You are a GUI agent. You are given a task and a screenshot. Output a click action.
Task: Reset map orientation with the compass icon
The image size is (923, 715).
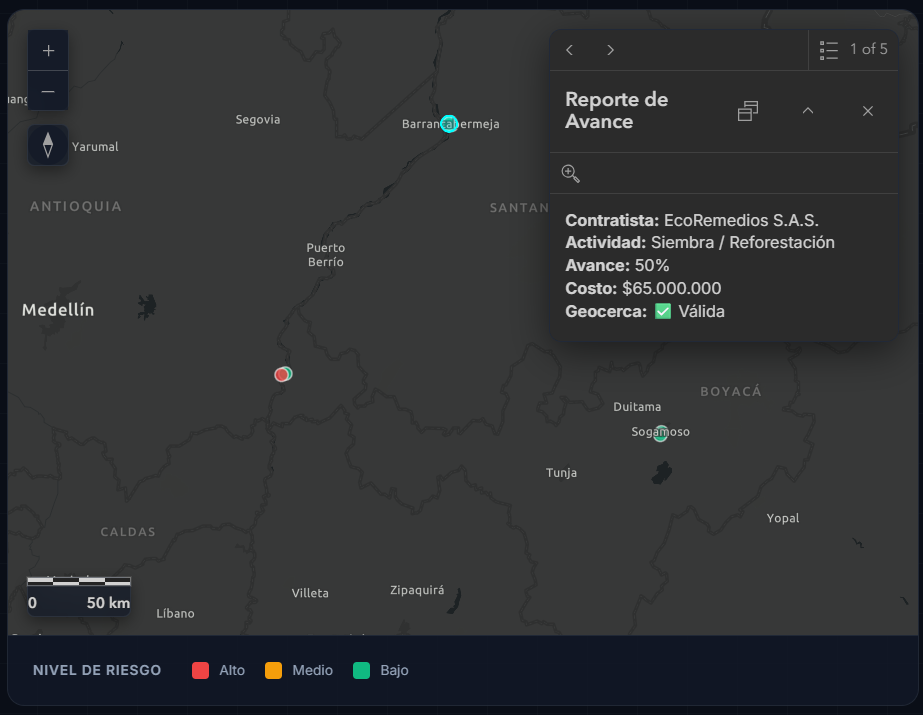pyautogui.click(x=47, y=145)
